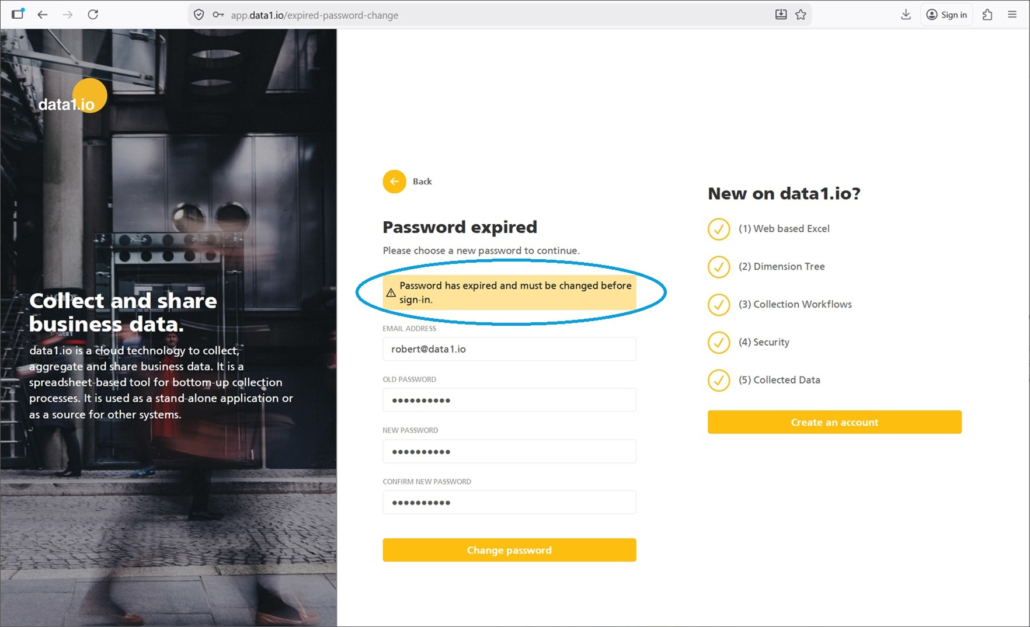Click the saved-password key icon in address bar

(x=218, y=15)
